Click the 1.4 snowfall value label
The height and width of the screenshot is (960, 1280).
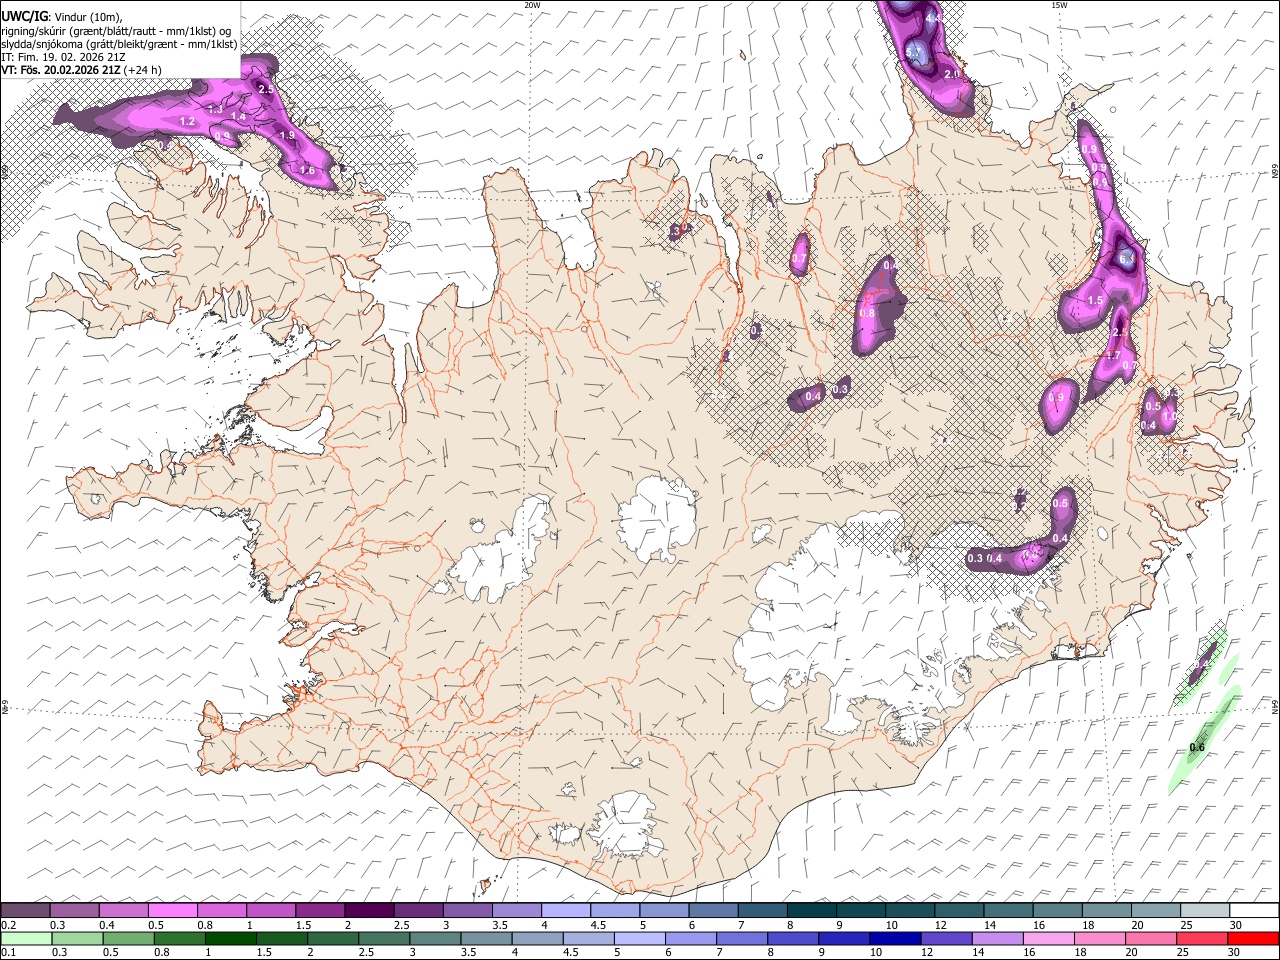coord(238,118)
